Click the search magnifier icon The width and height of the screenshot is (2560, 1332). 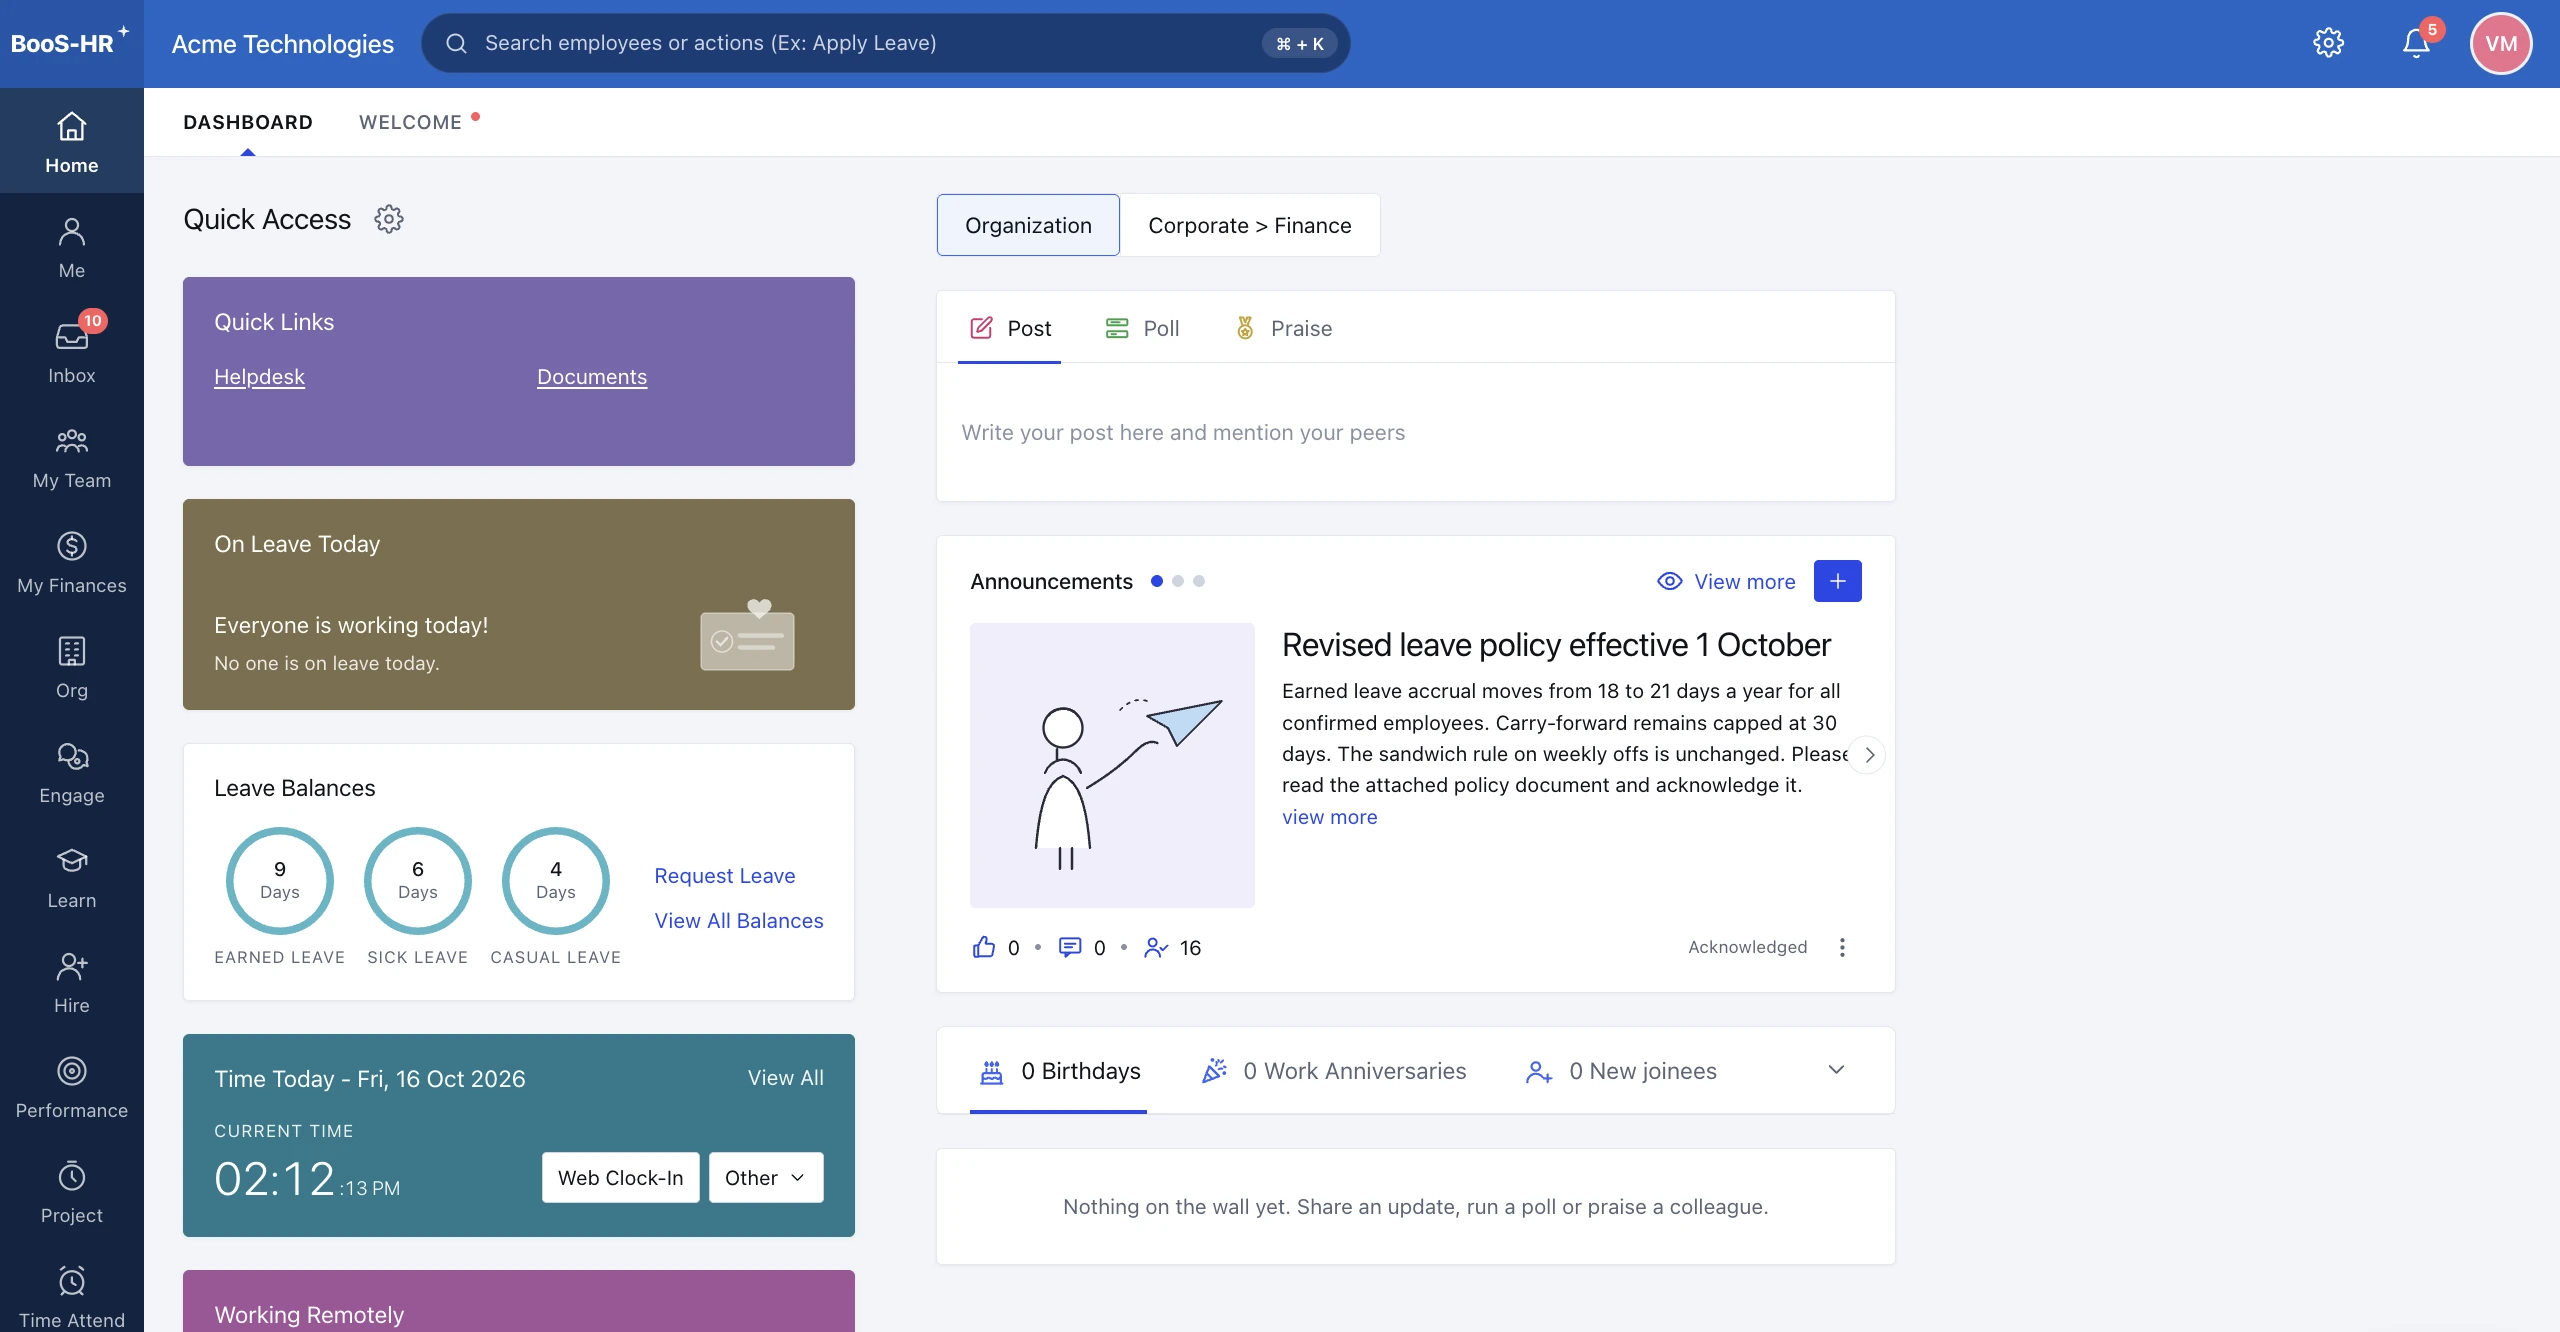[457, 43]
